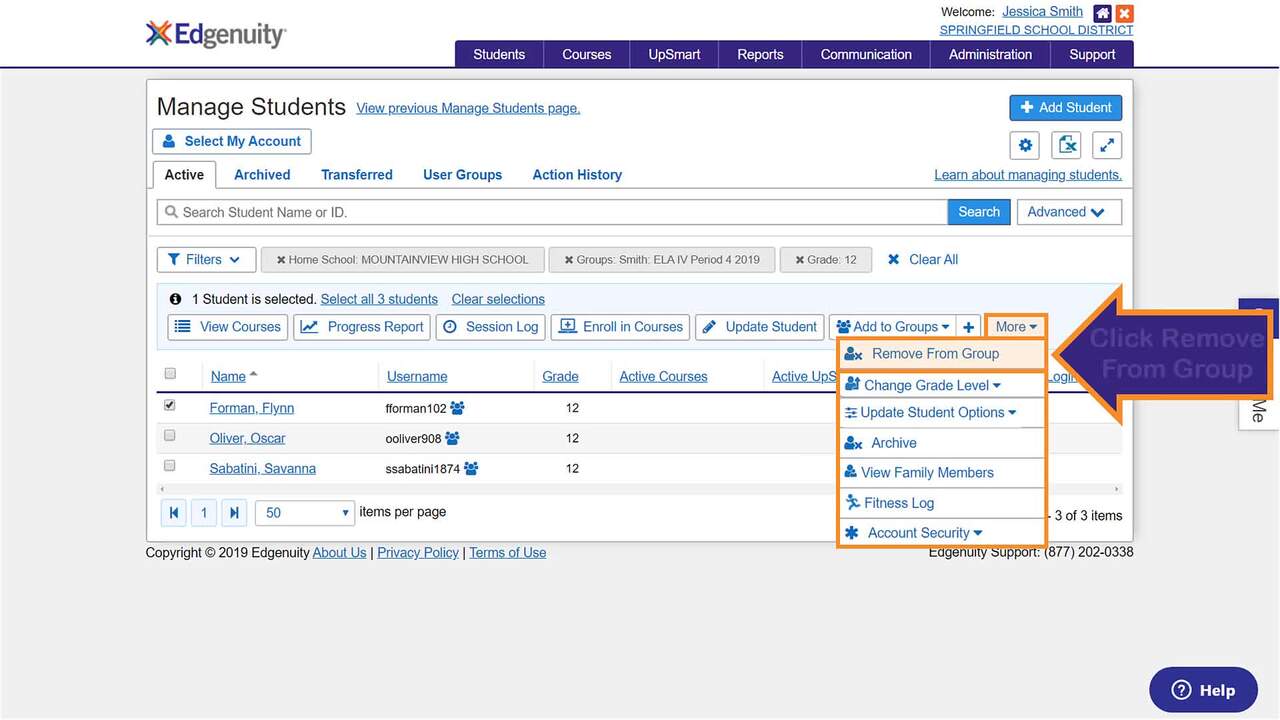Expand the Advanced search dropdown
1280x720 pixels.
1068,212
